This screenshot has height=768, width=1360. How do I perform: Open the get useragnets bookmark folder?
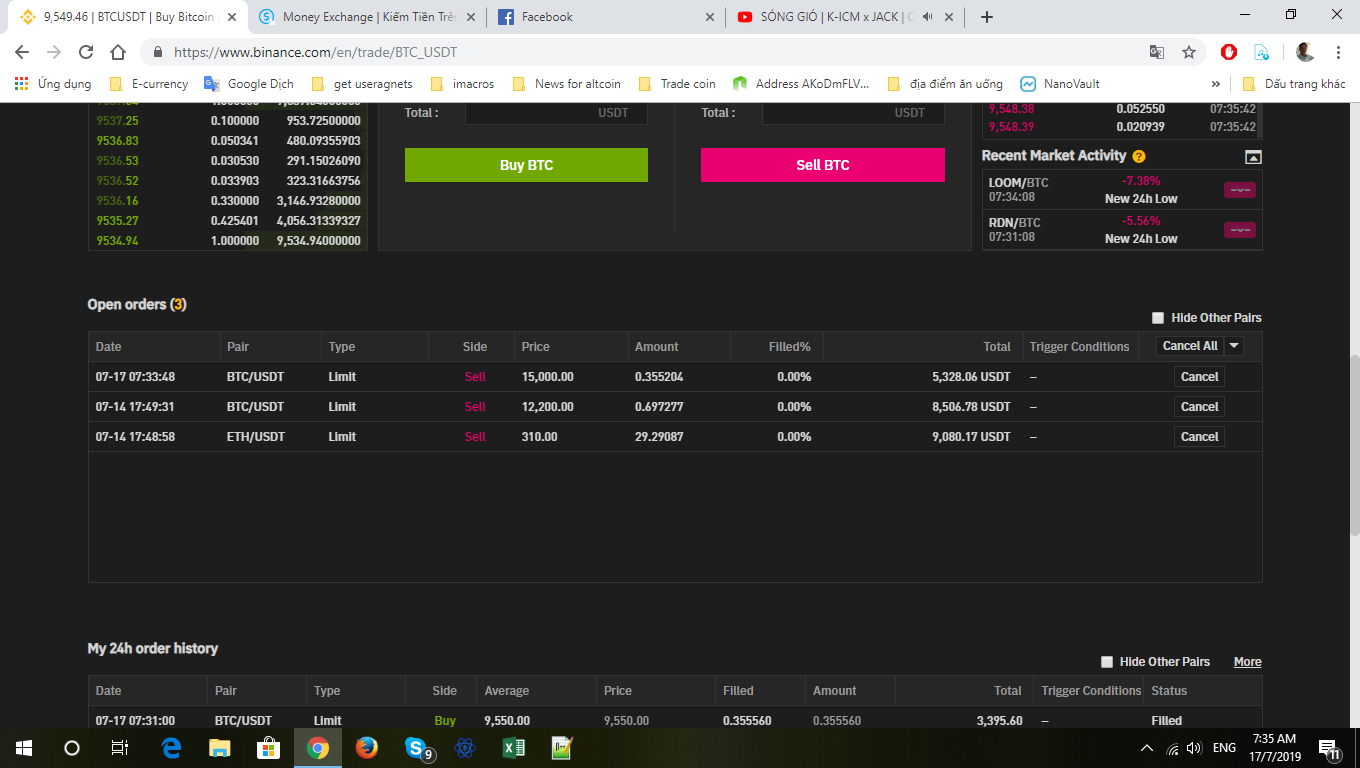pos(362,84)
